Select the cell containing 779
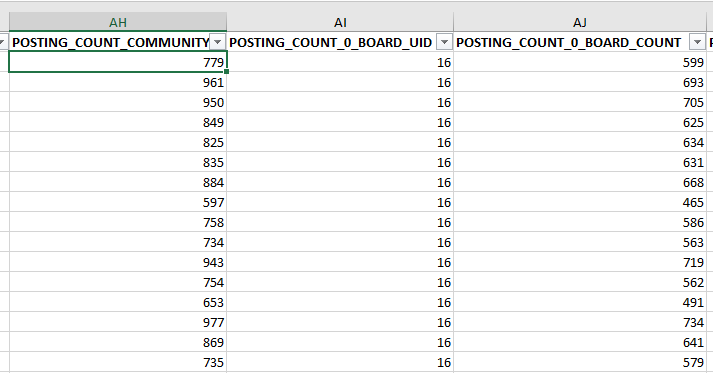713x373 pixels. (x=118, y=62)
